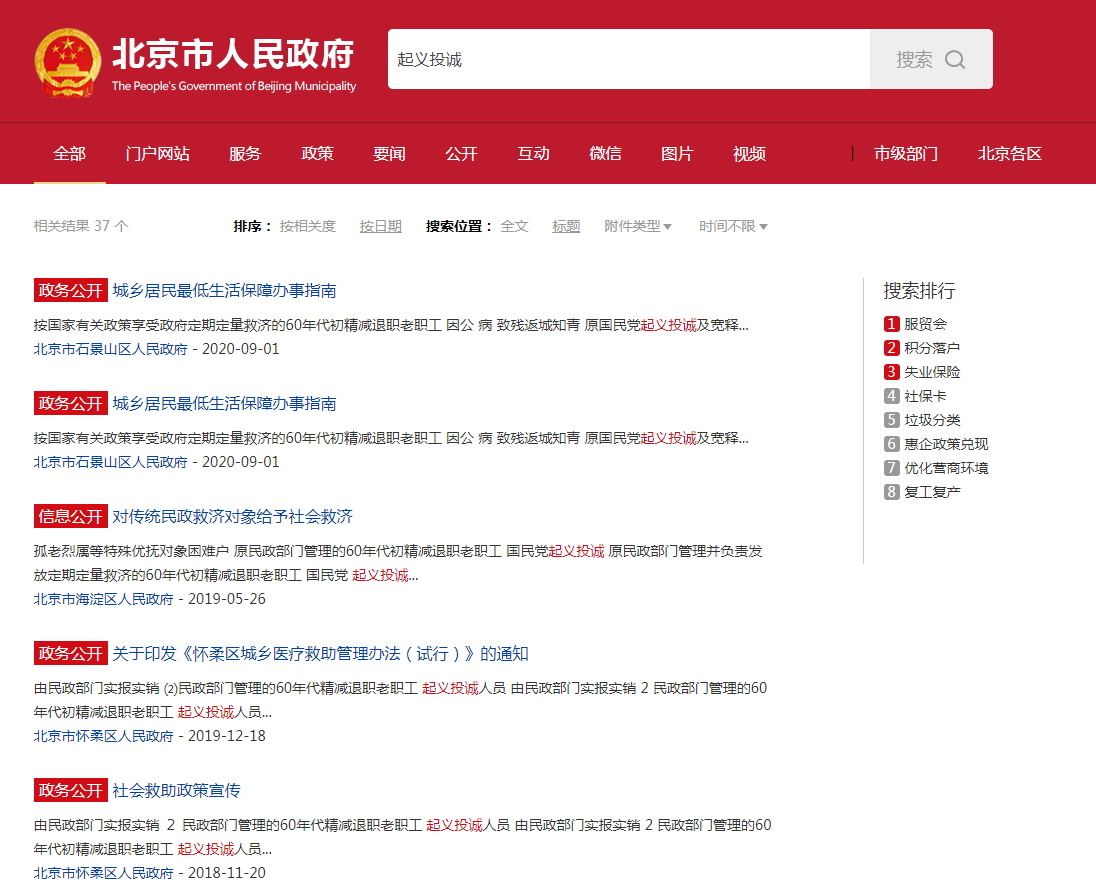Image resolution: width=1096 pixels, height=890 pixels.
Task: Switch to the 服务 tab
Action: coord(245,154)
